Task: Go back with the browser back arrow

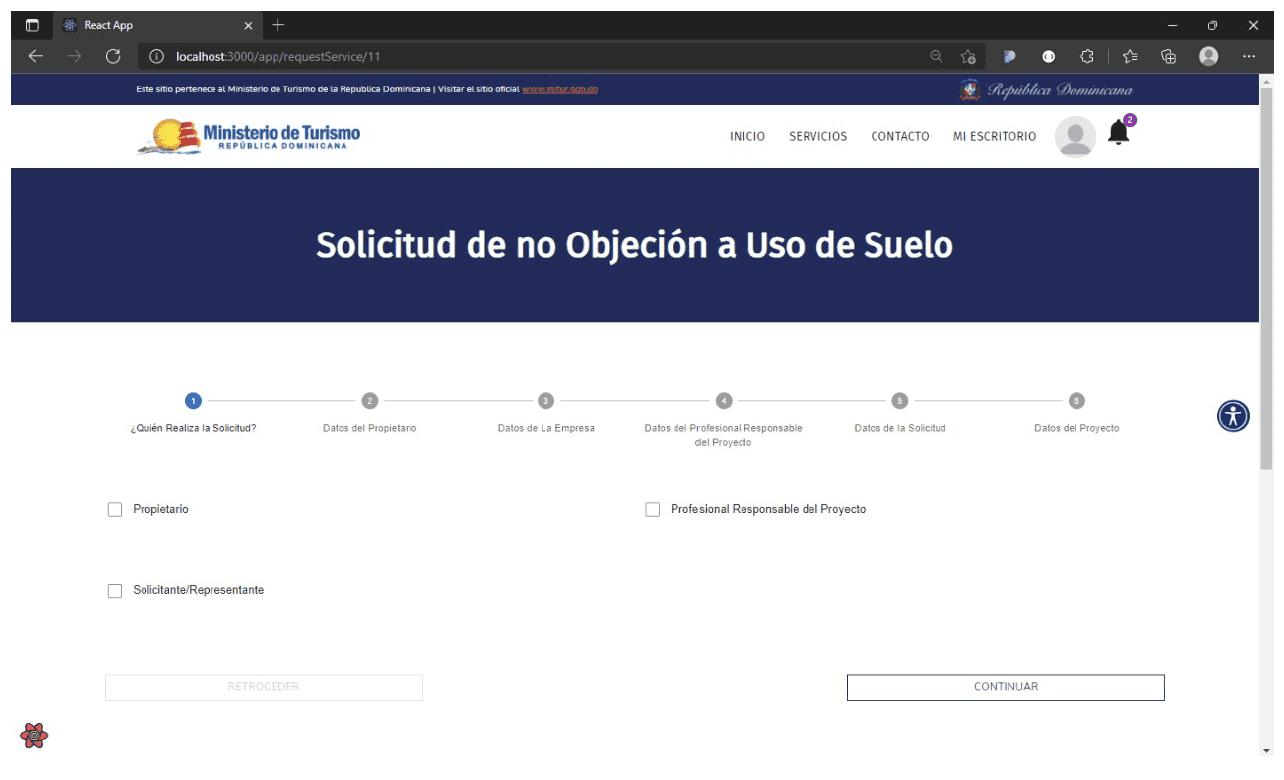Action: pyautogui.click(x=35, y=56)
